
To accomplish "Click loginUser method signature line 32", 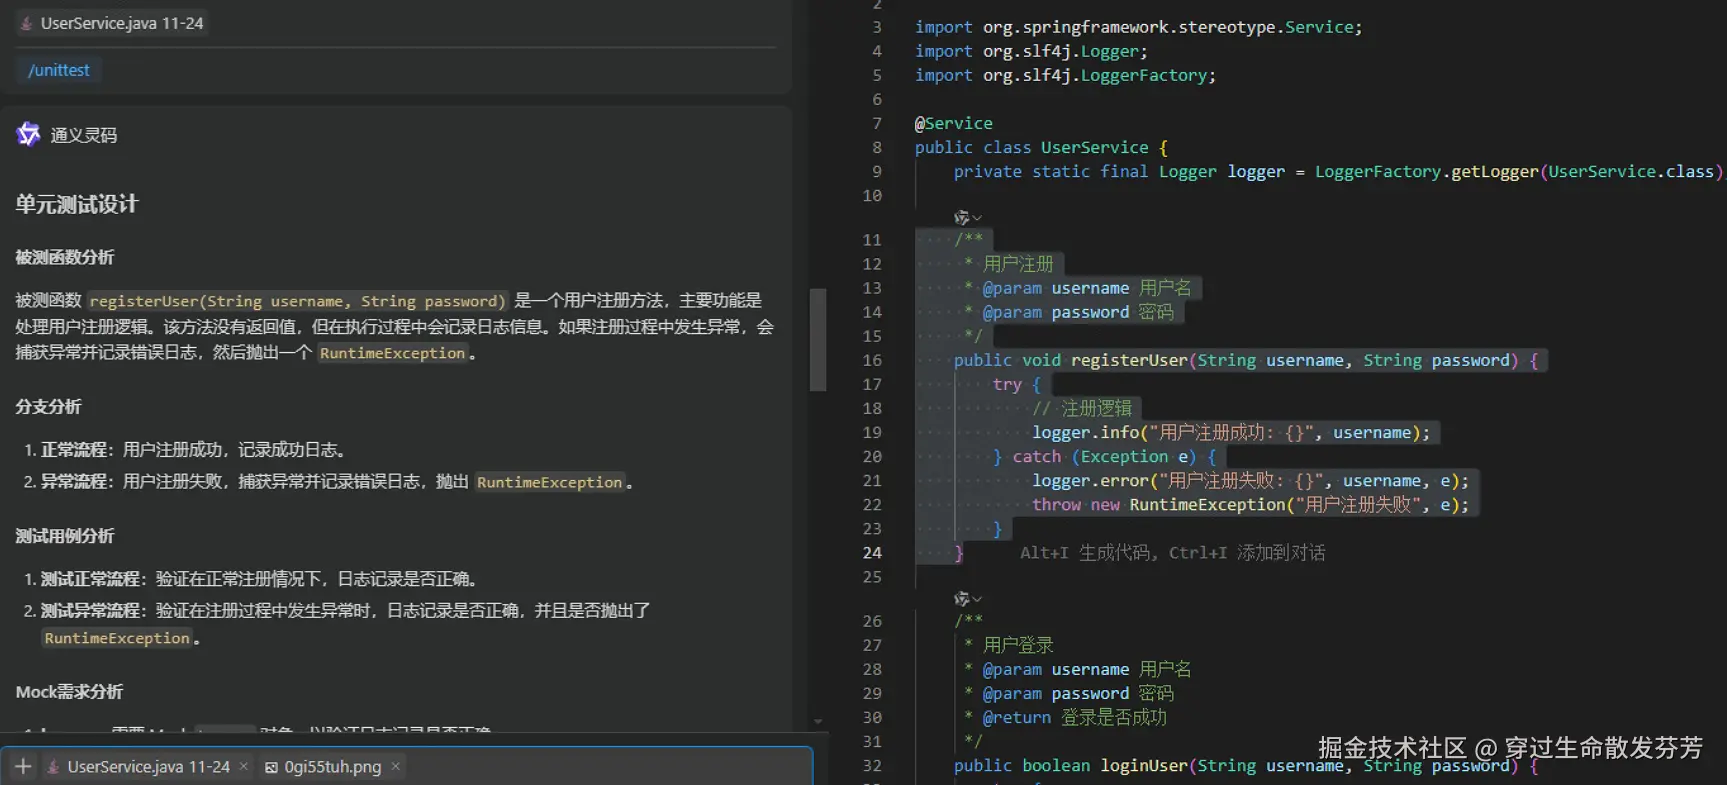I will tap(1246, 765).
